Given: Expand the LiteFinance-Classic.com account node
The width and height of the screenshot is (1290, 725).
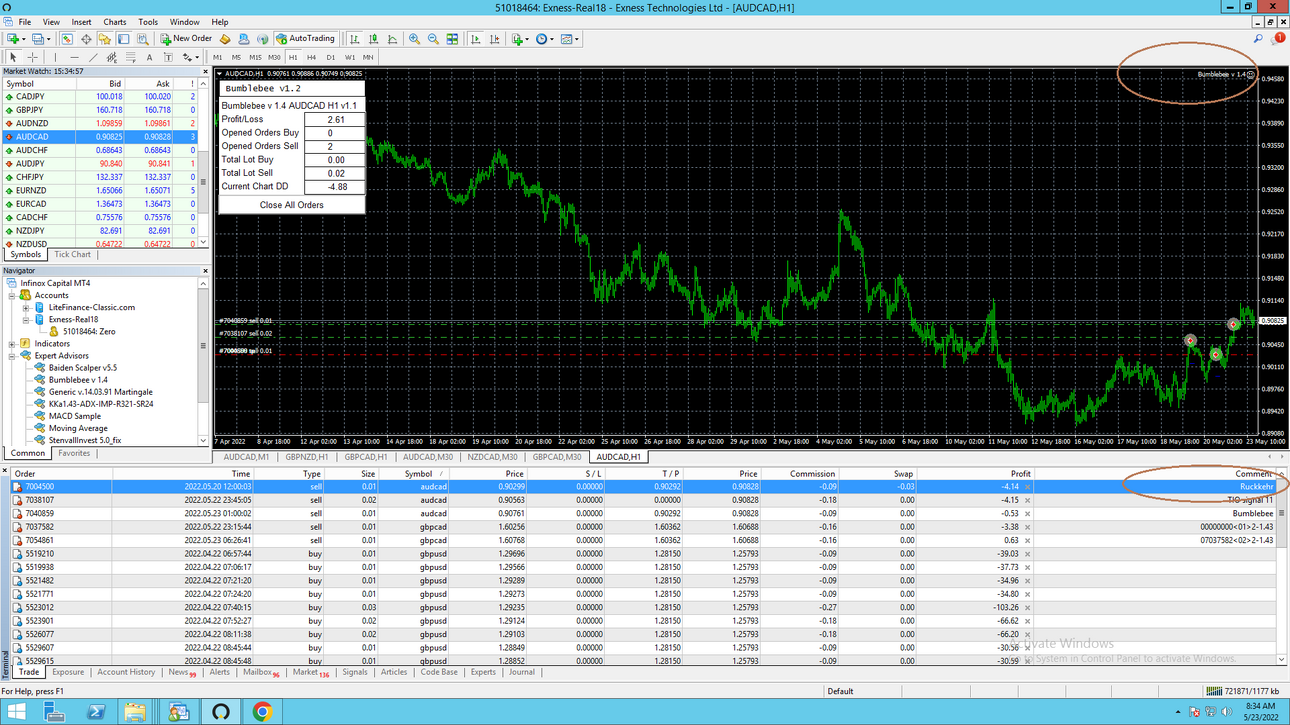Looking at the screenshot, I should (26, 308).
